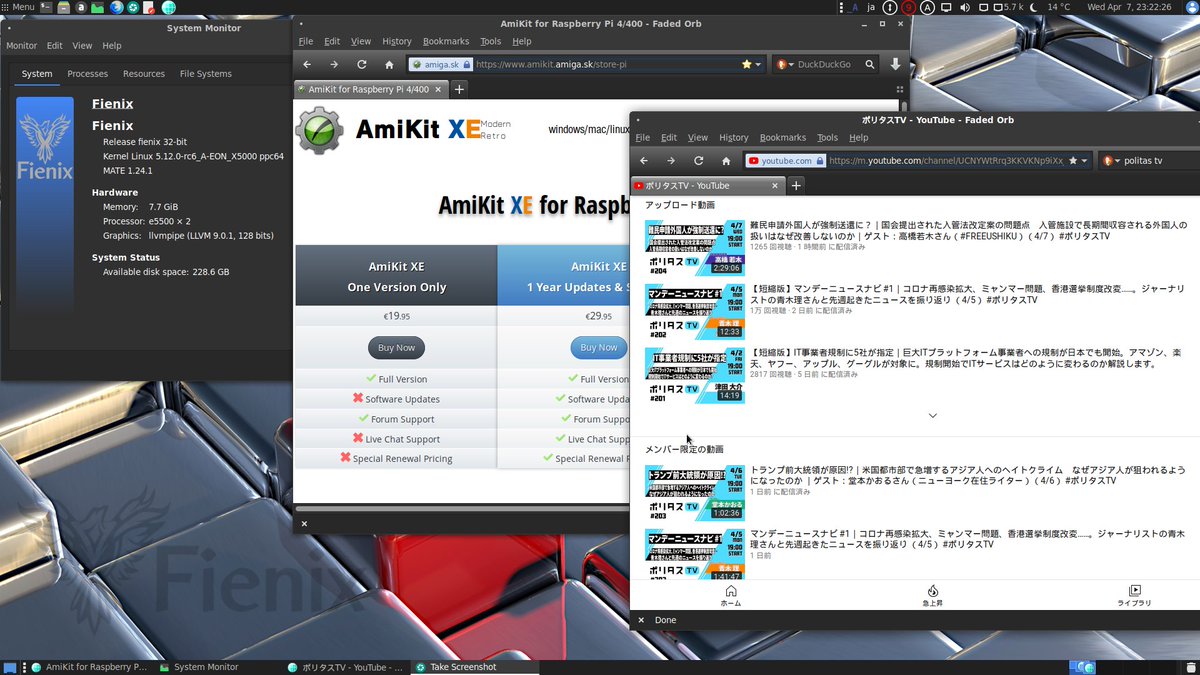Click the display icon in the system tray
This screenshot has height=675, width=1200.
click(x=946, y=7)
